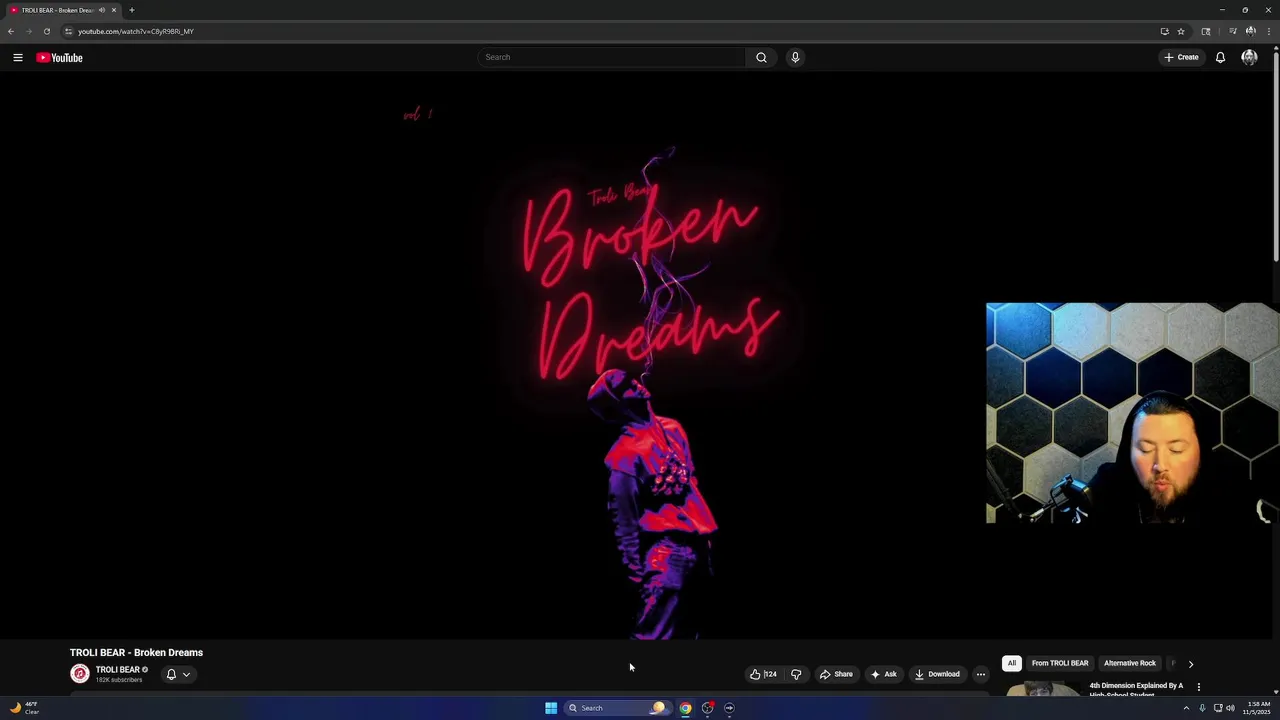1280x720 pixels.
Task: Open a new browser tab
Action: pos(131,10)
